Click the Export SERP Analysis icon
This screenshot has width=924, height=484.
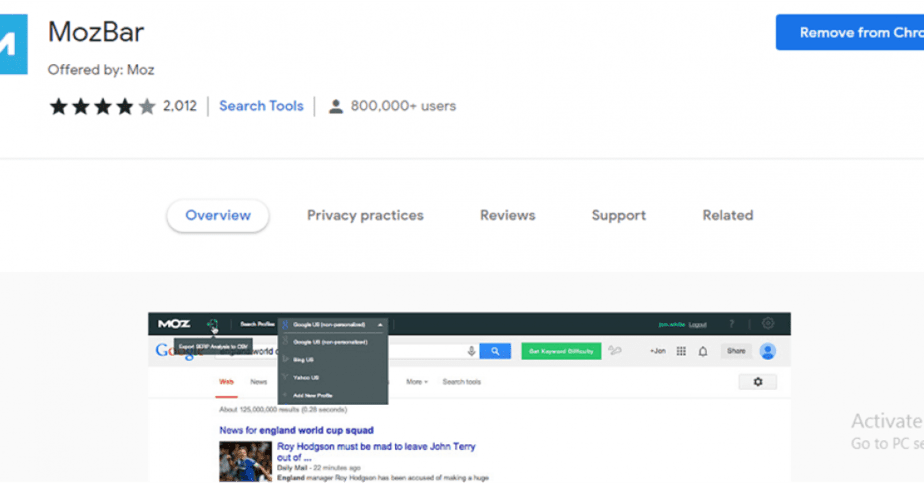point(212,324)
